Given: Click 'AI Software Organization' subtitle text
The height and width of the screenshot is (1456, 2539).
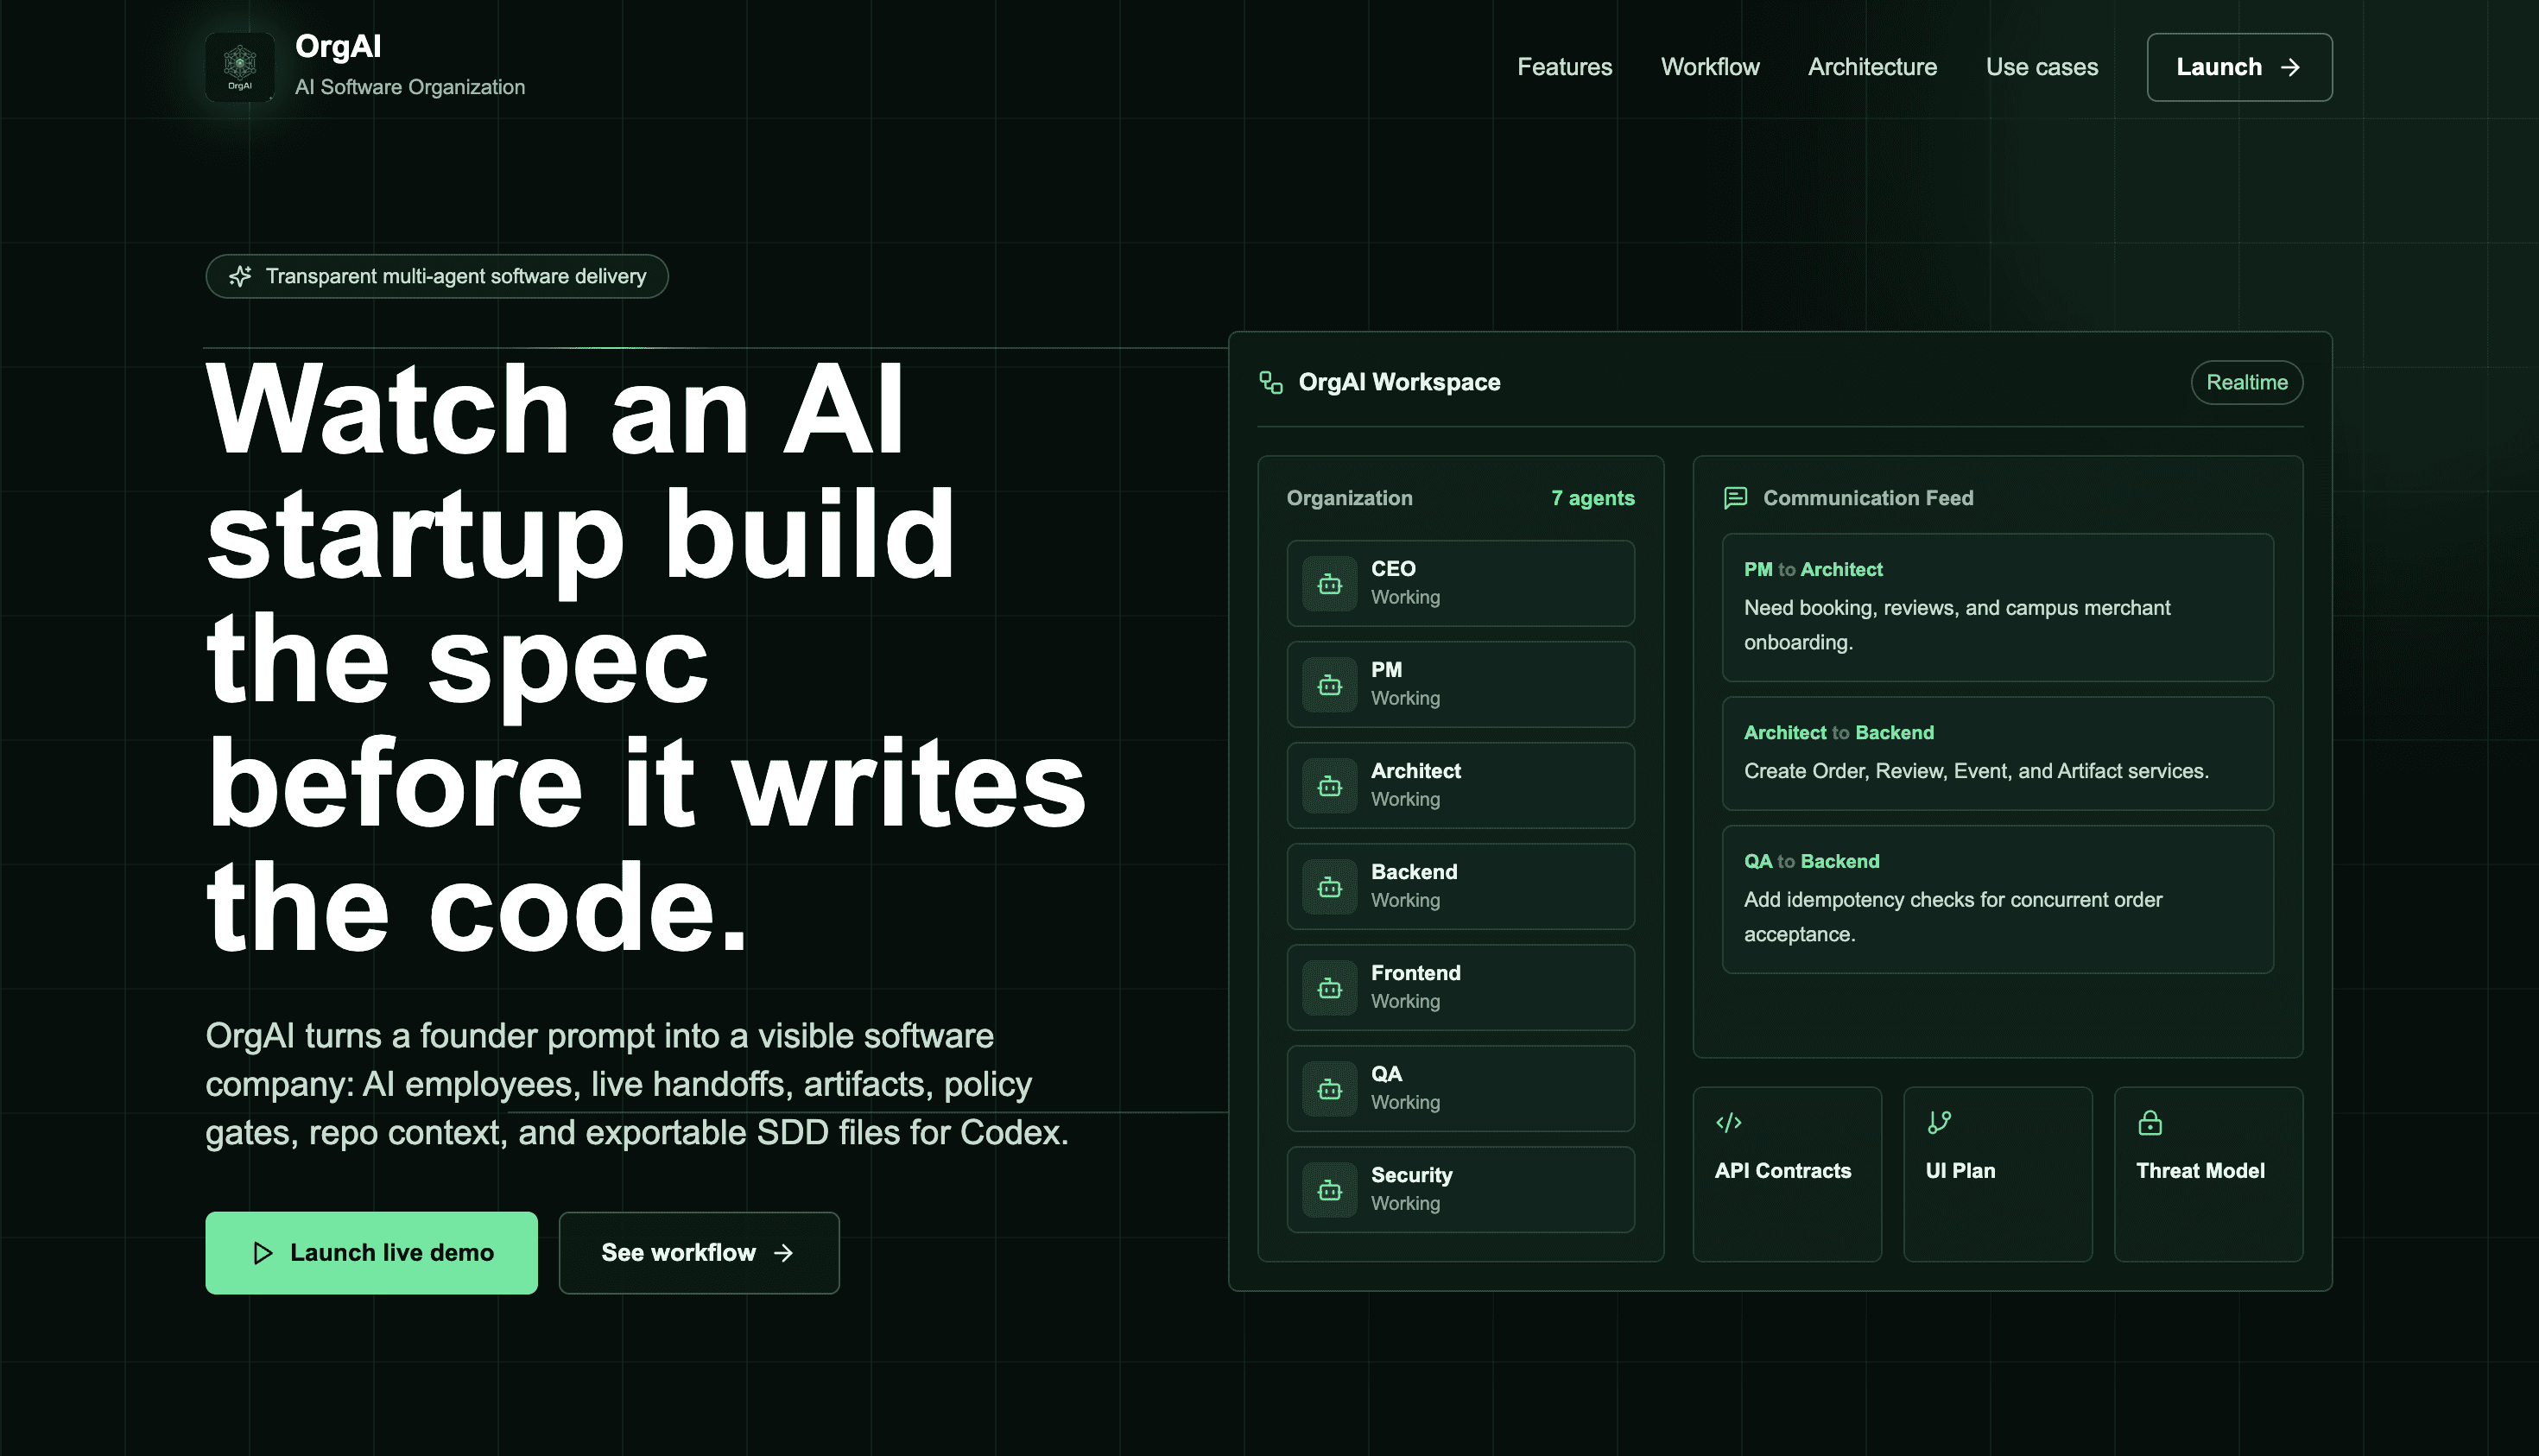Looking at the screenshot, I should coord(410,87).
